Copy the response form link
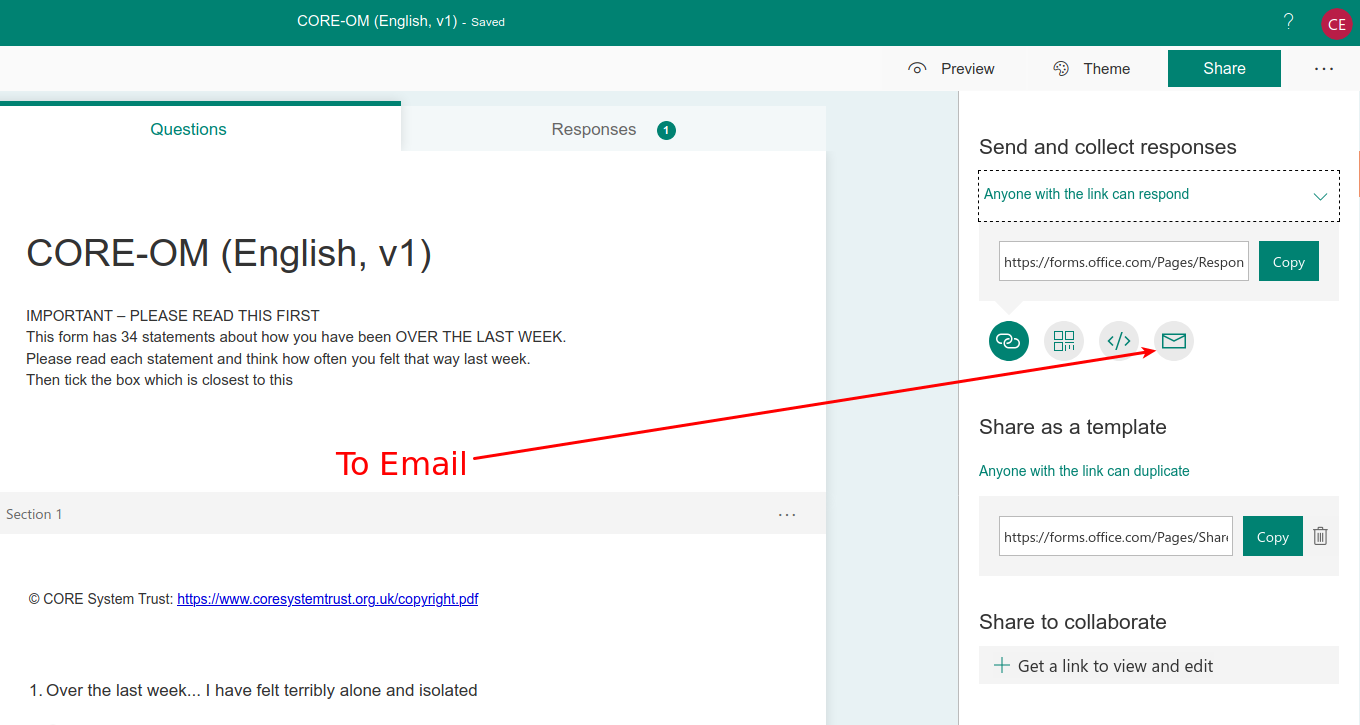Image resolution: width=1360 pixels, height=725 pixels. click(1288, 262)
